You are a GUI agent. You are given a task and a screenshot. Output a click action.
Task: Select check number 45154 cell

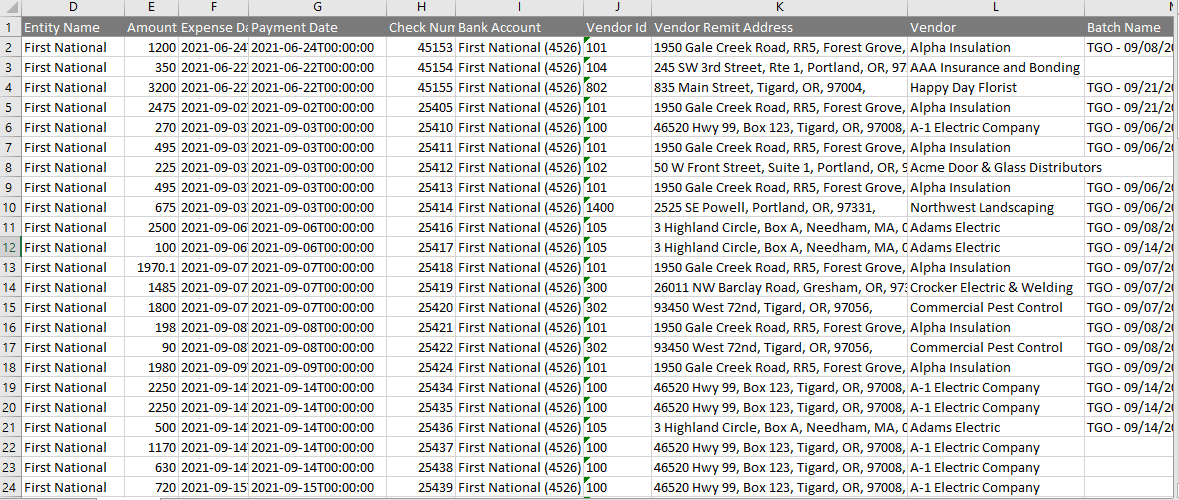point(421,68)
